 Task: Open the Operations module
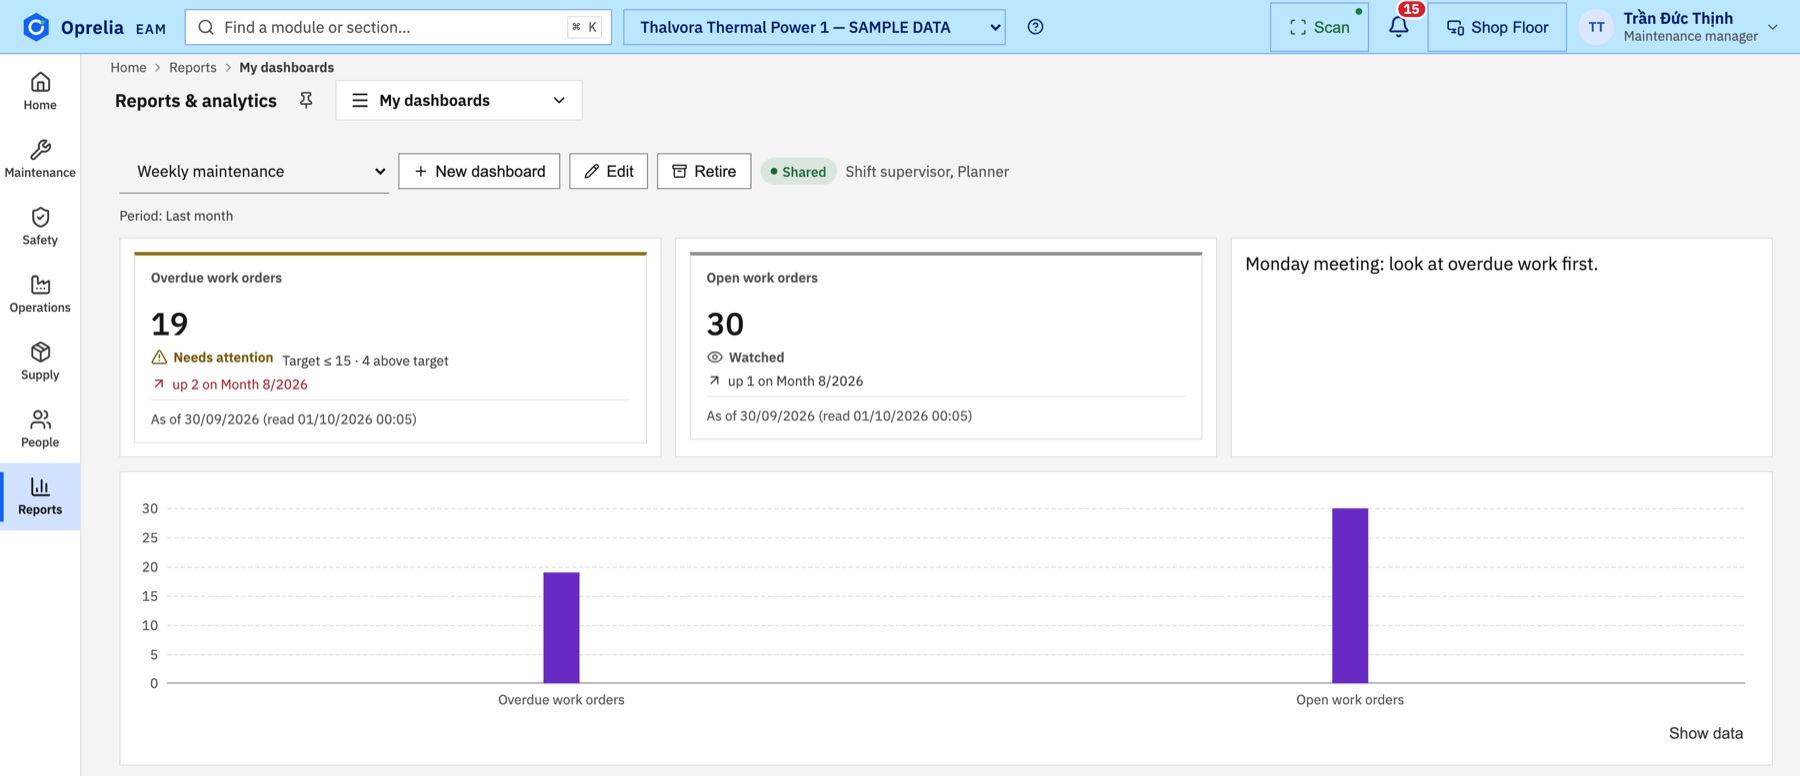tap(40, 294)
